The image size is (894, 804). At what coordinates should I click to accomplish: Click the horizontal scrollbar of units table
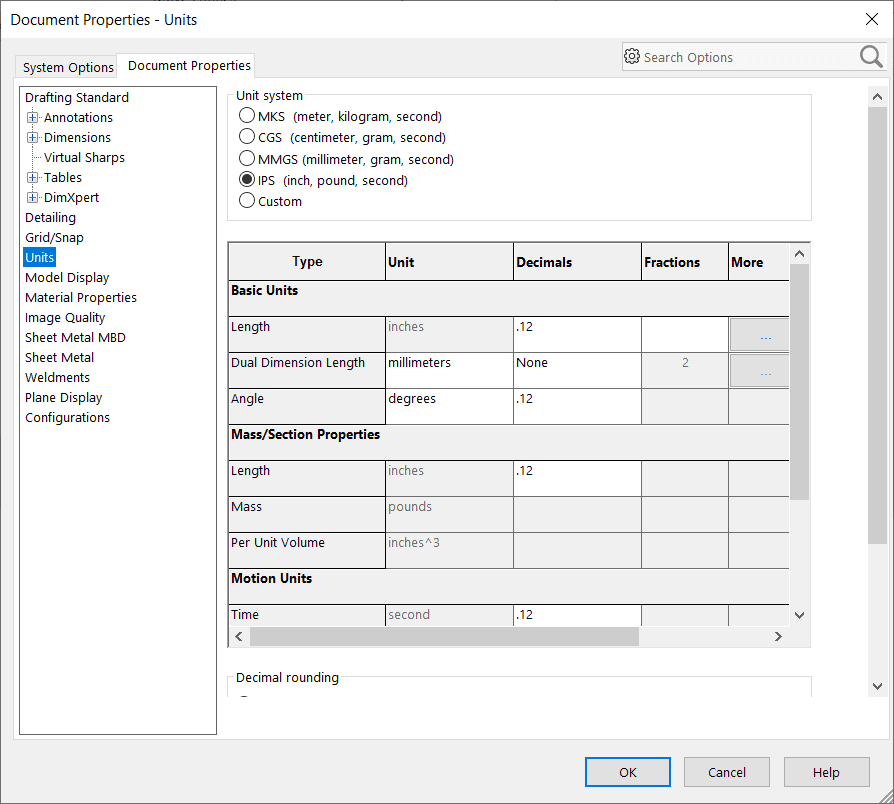coord(444,637)
